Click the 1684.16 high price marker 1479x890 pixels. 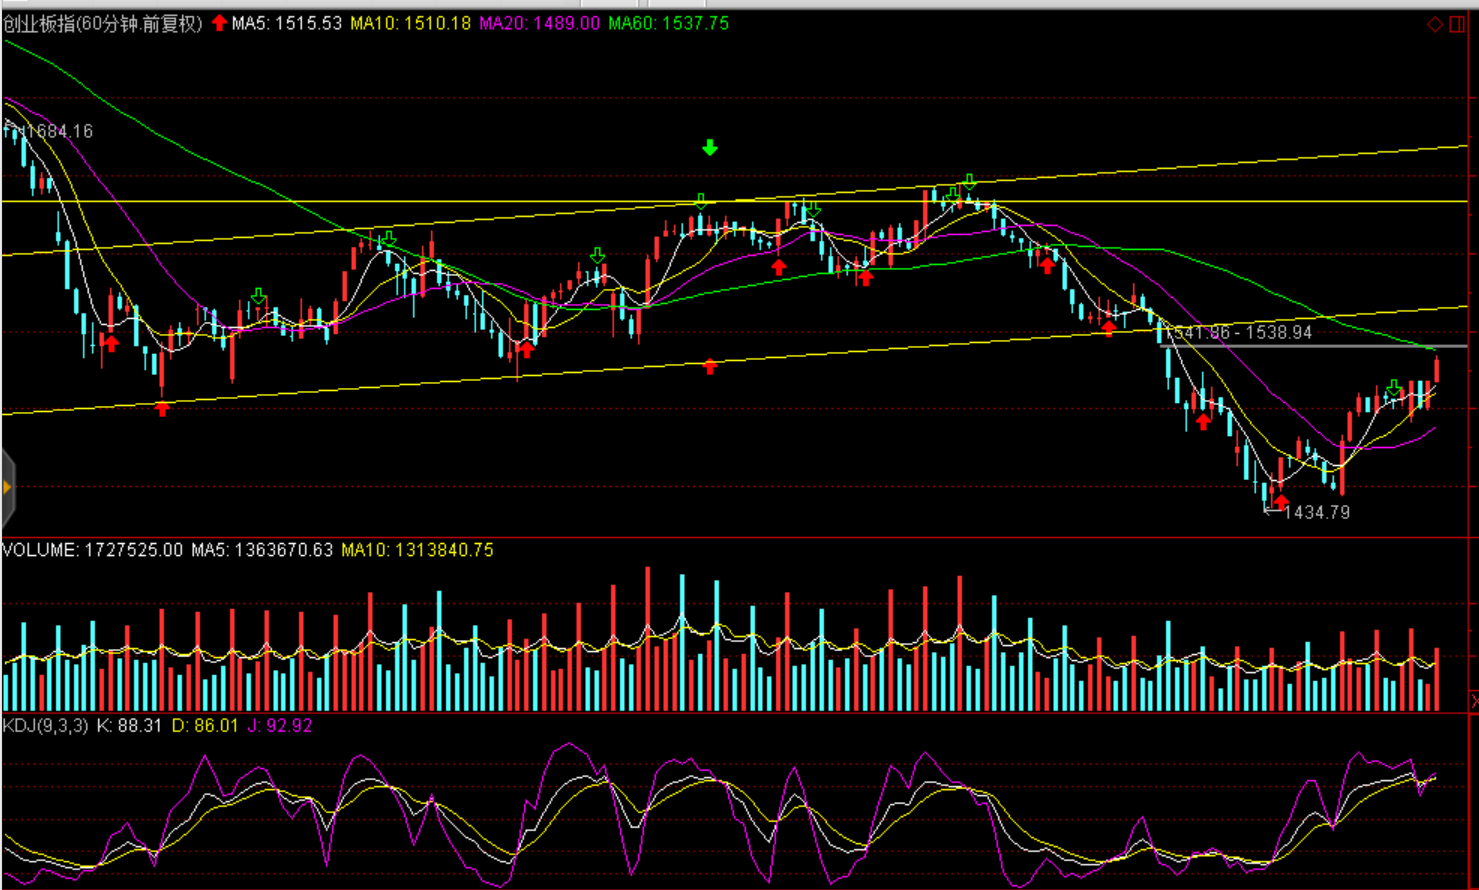point(56,132)
